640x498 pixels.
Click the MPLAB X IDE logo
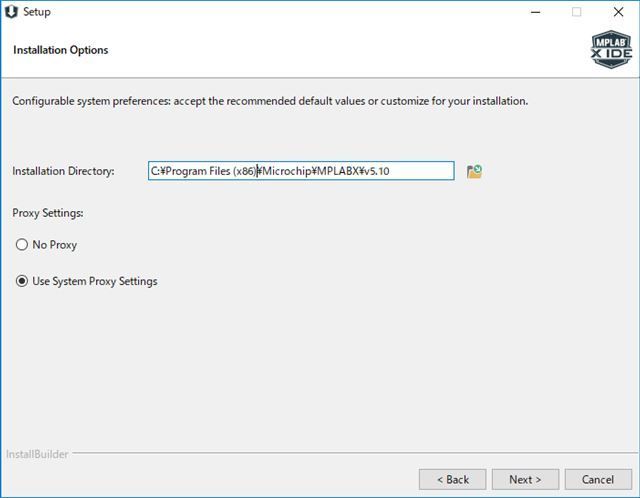coord(611,49)
